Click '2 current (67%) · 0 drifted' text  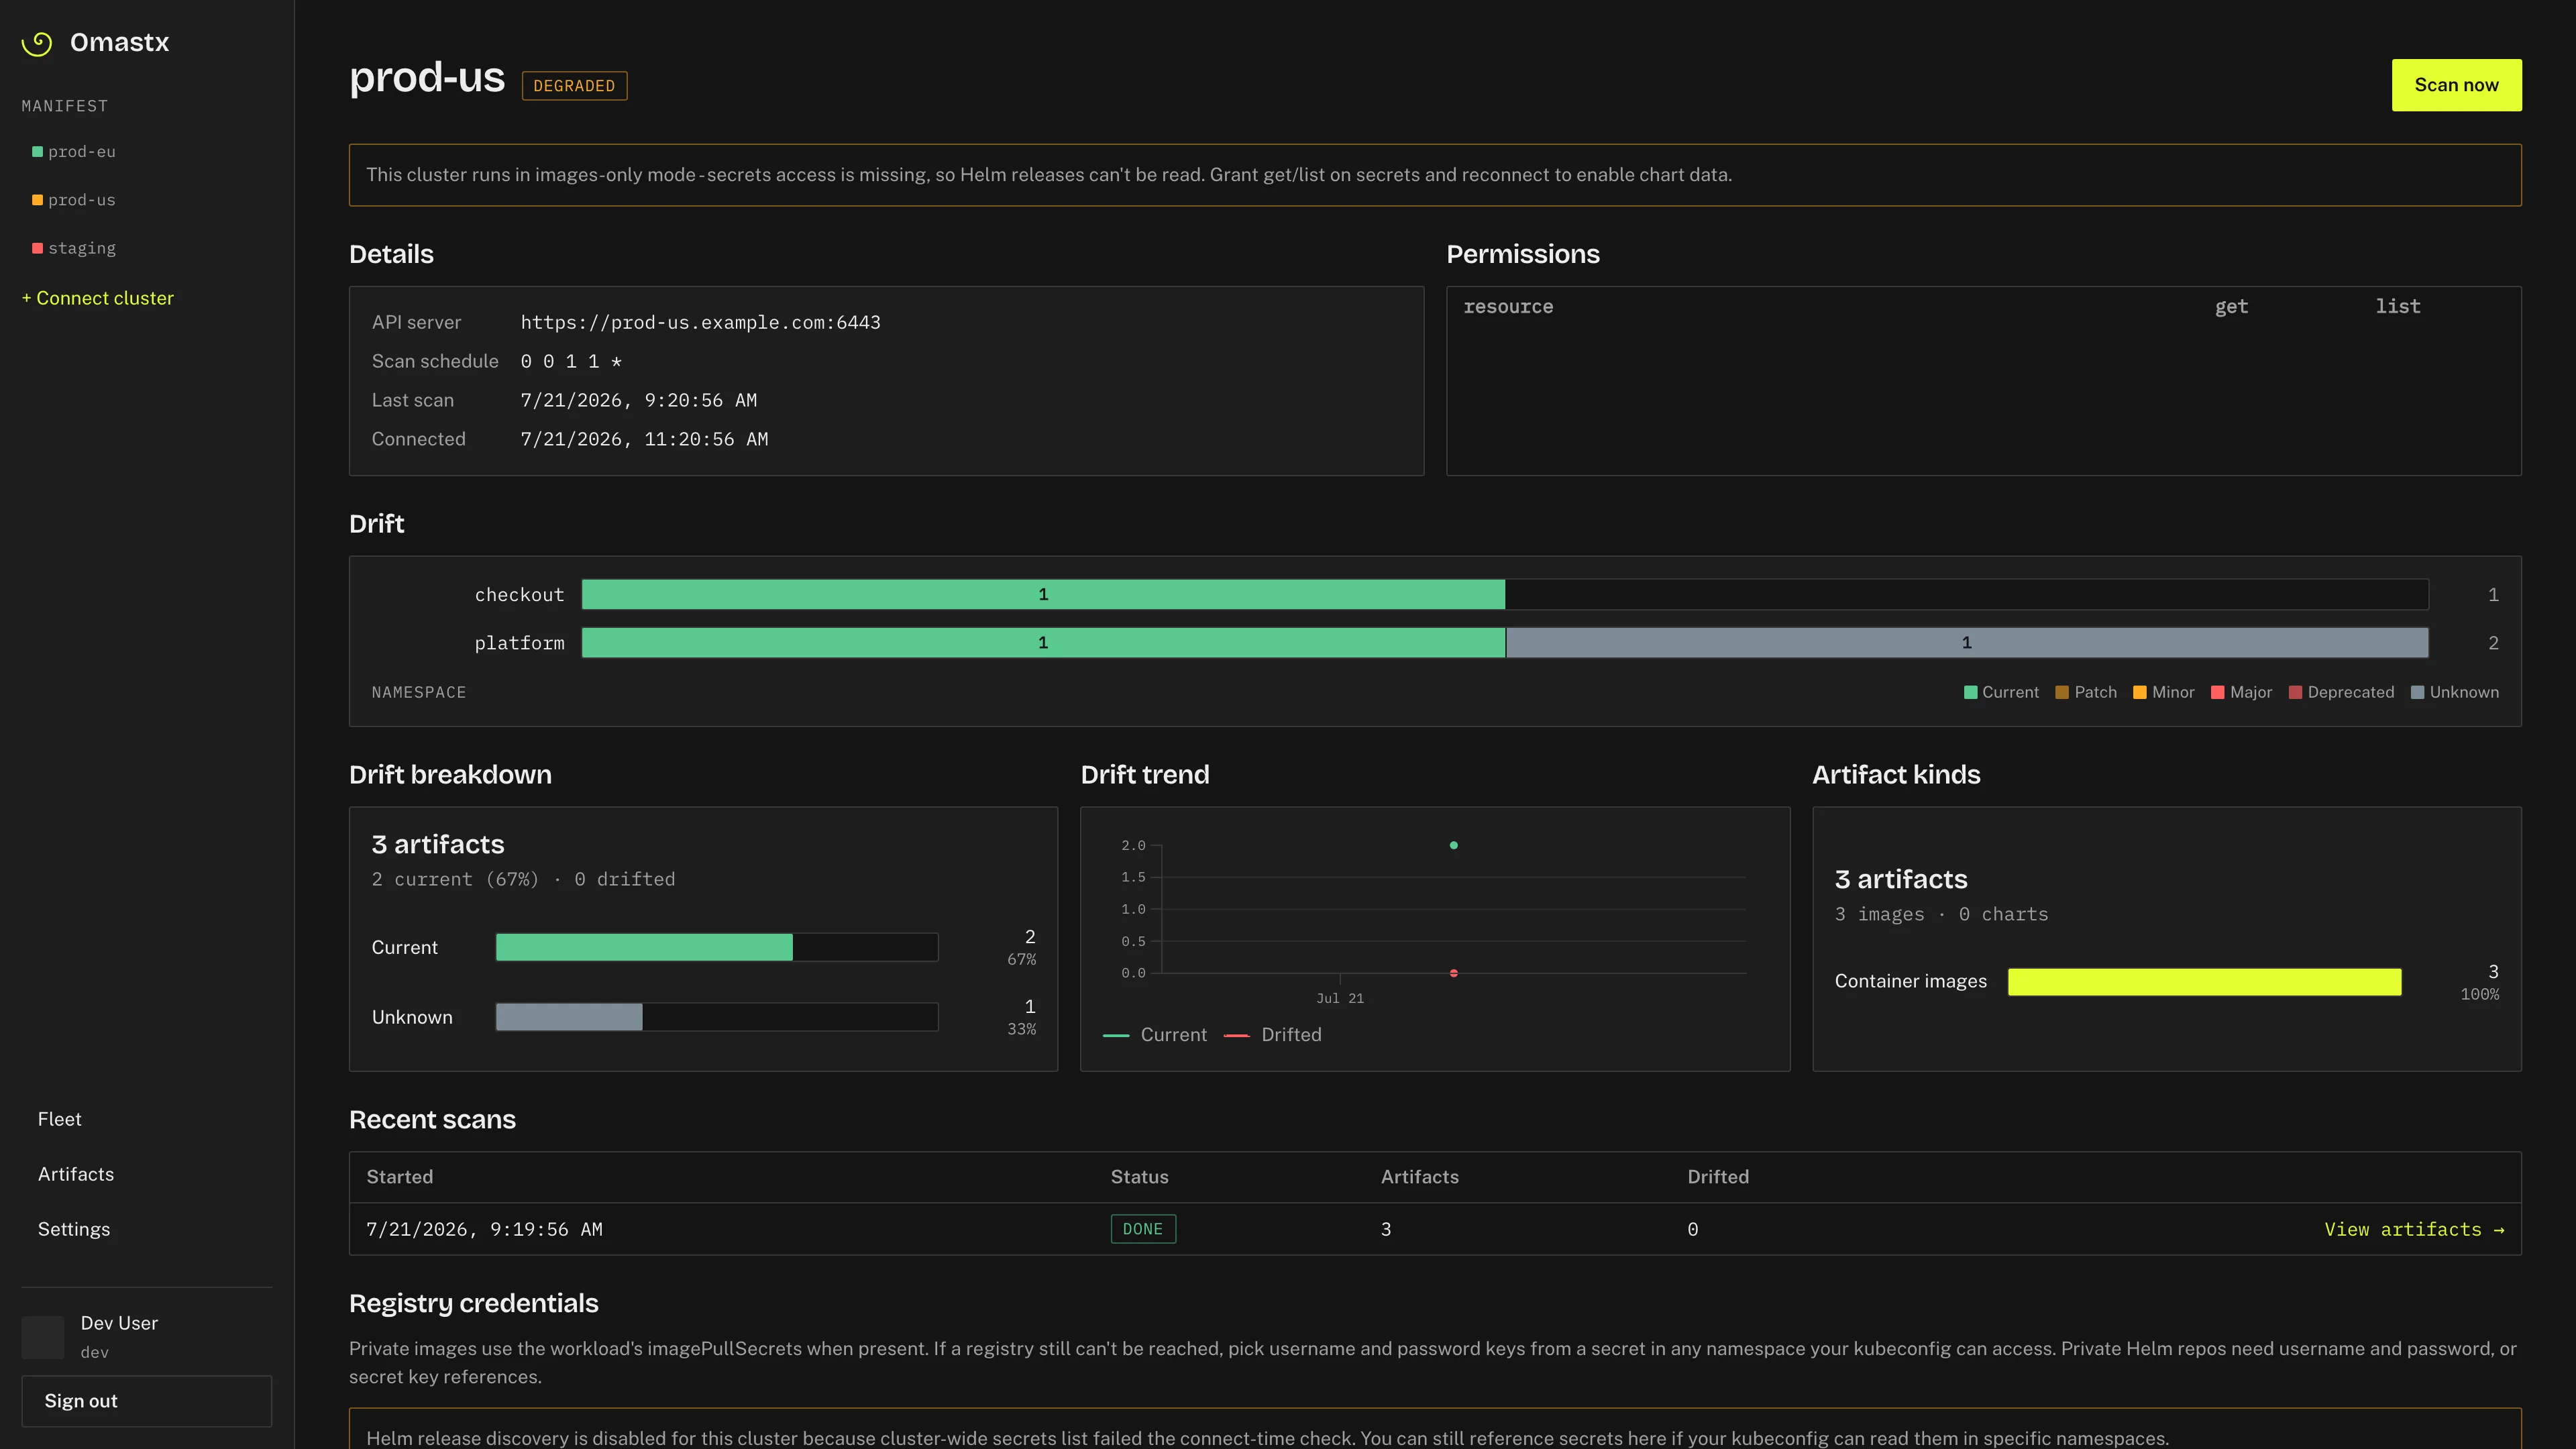point(523,879)
